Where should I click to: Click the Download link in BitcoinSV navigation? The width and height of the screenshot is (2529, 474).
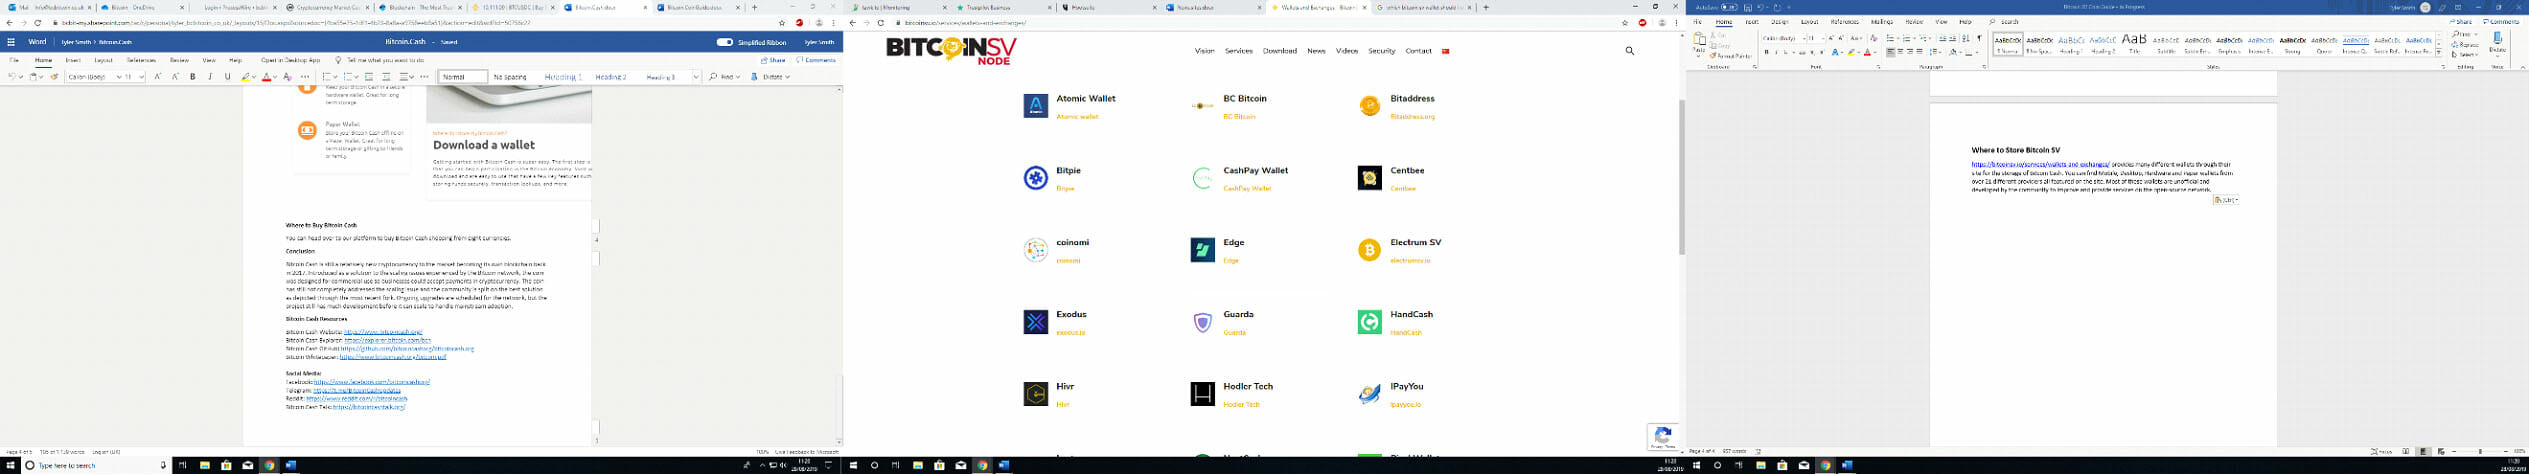click(1279, 51)
